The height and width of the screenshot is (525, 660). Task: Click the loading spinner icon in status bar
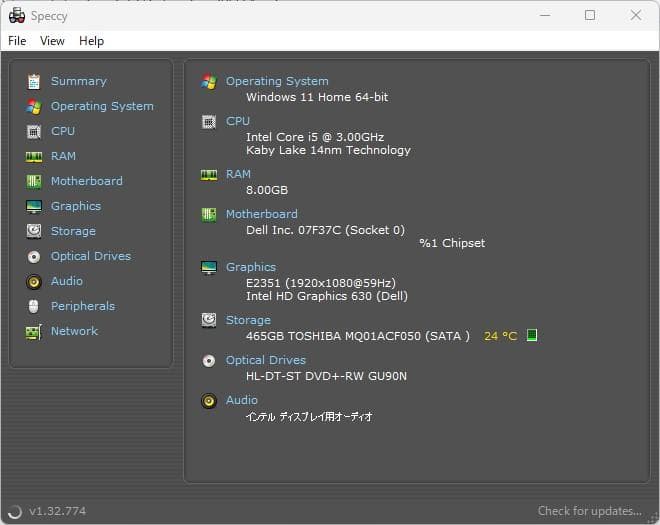[15, 512]
